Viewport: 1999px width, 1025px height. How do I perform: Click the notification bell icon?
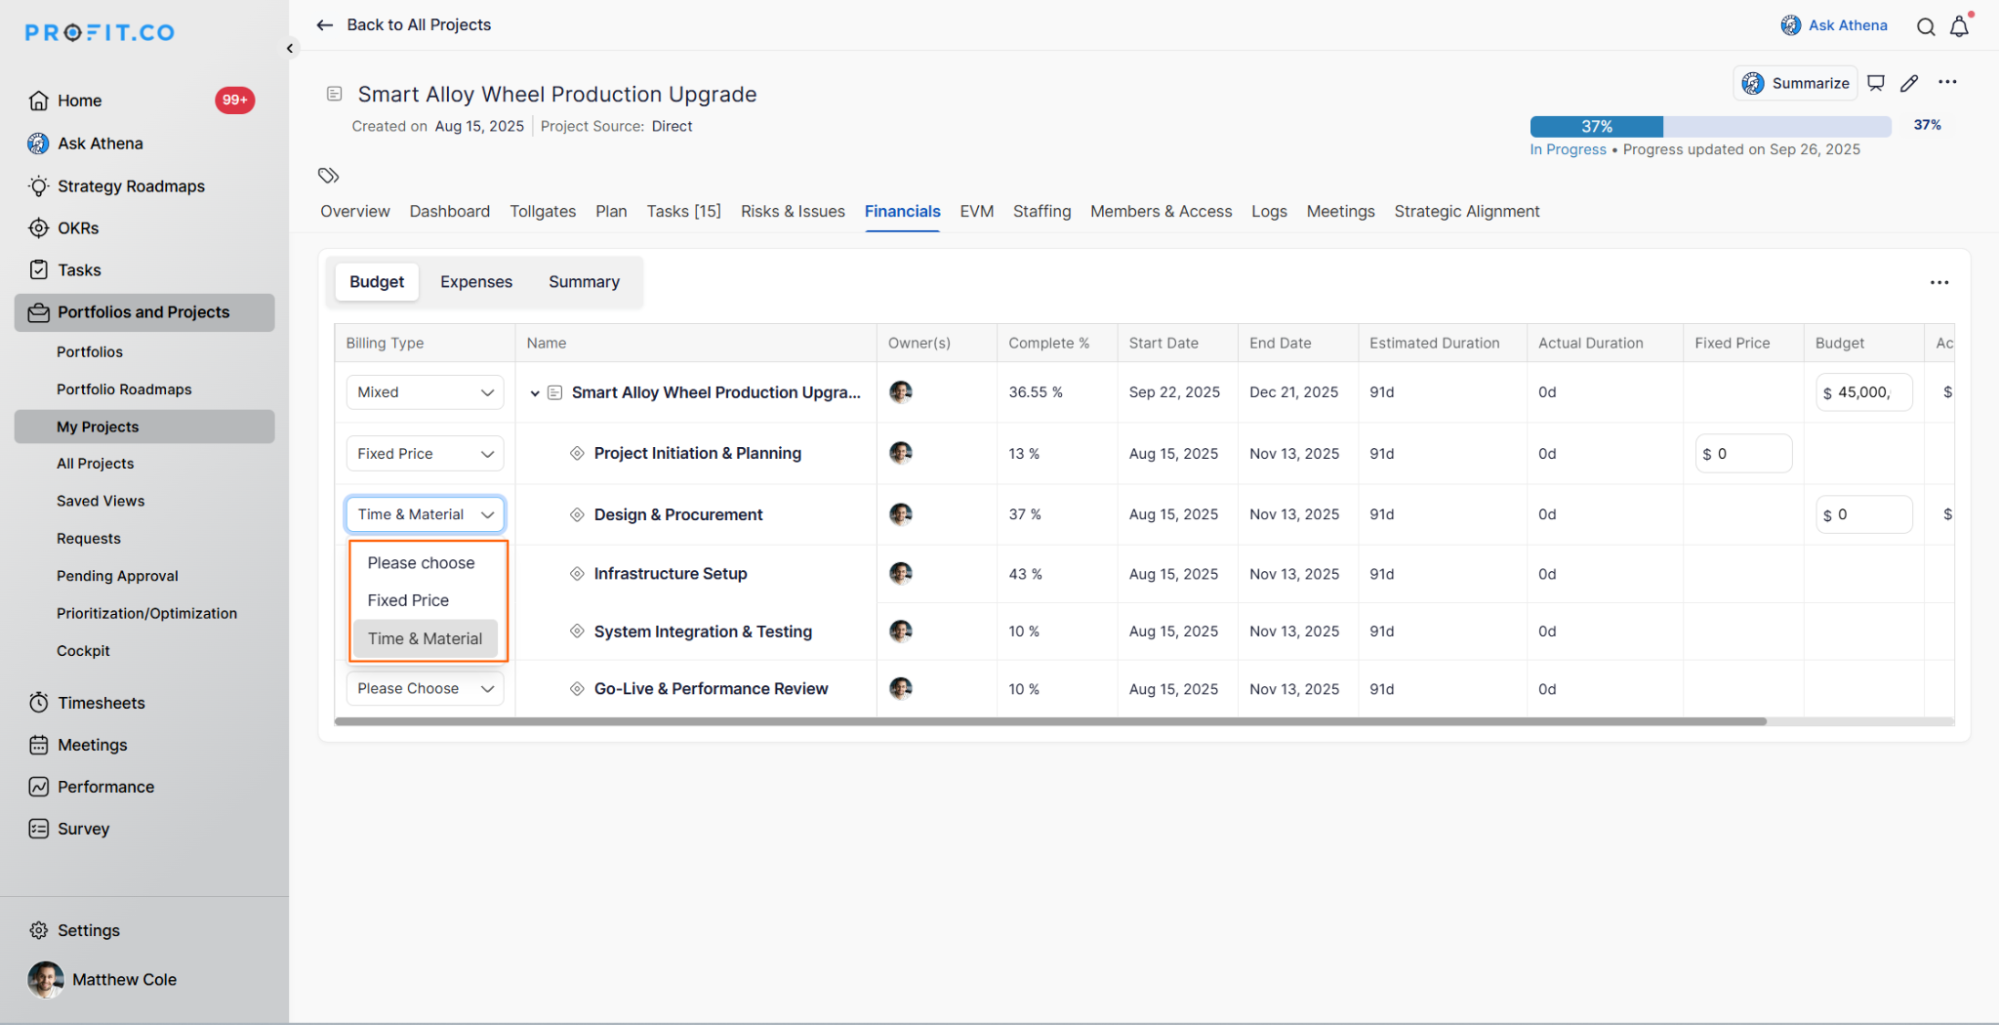(1959, 27)
